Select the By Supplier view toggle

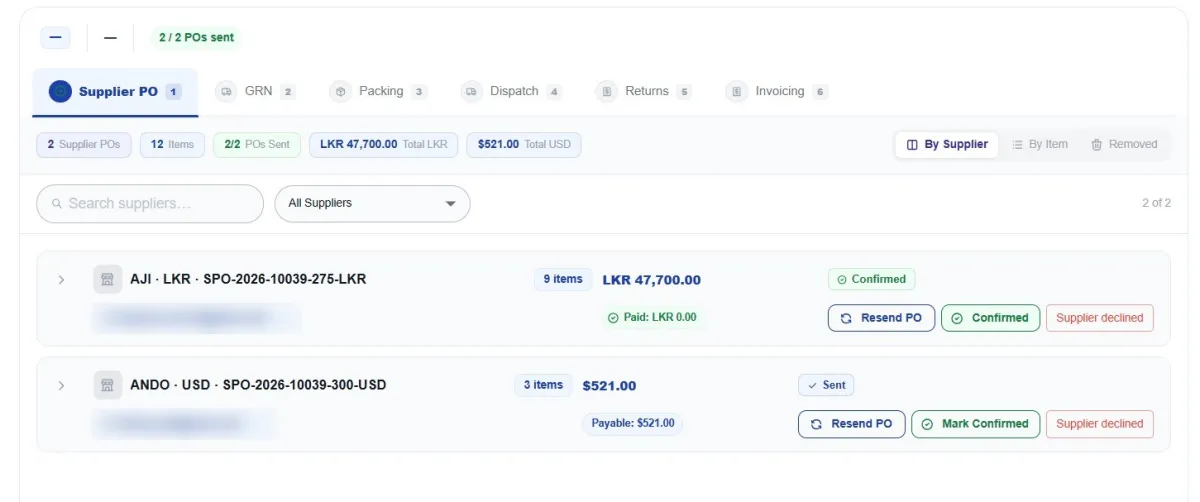[947, 145]
